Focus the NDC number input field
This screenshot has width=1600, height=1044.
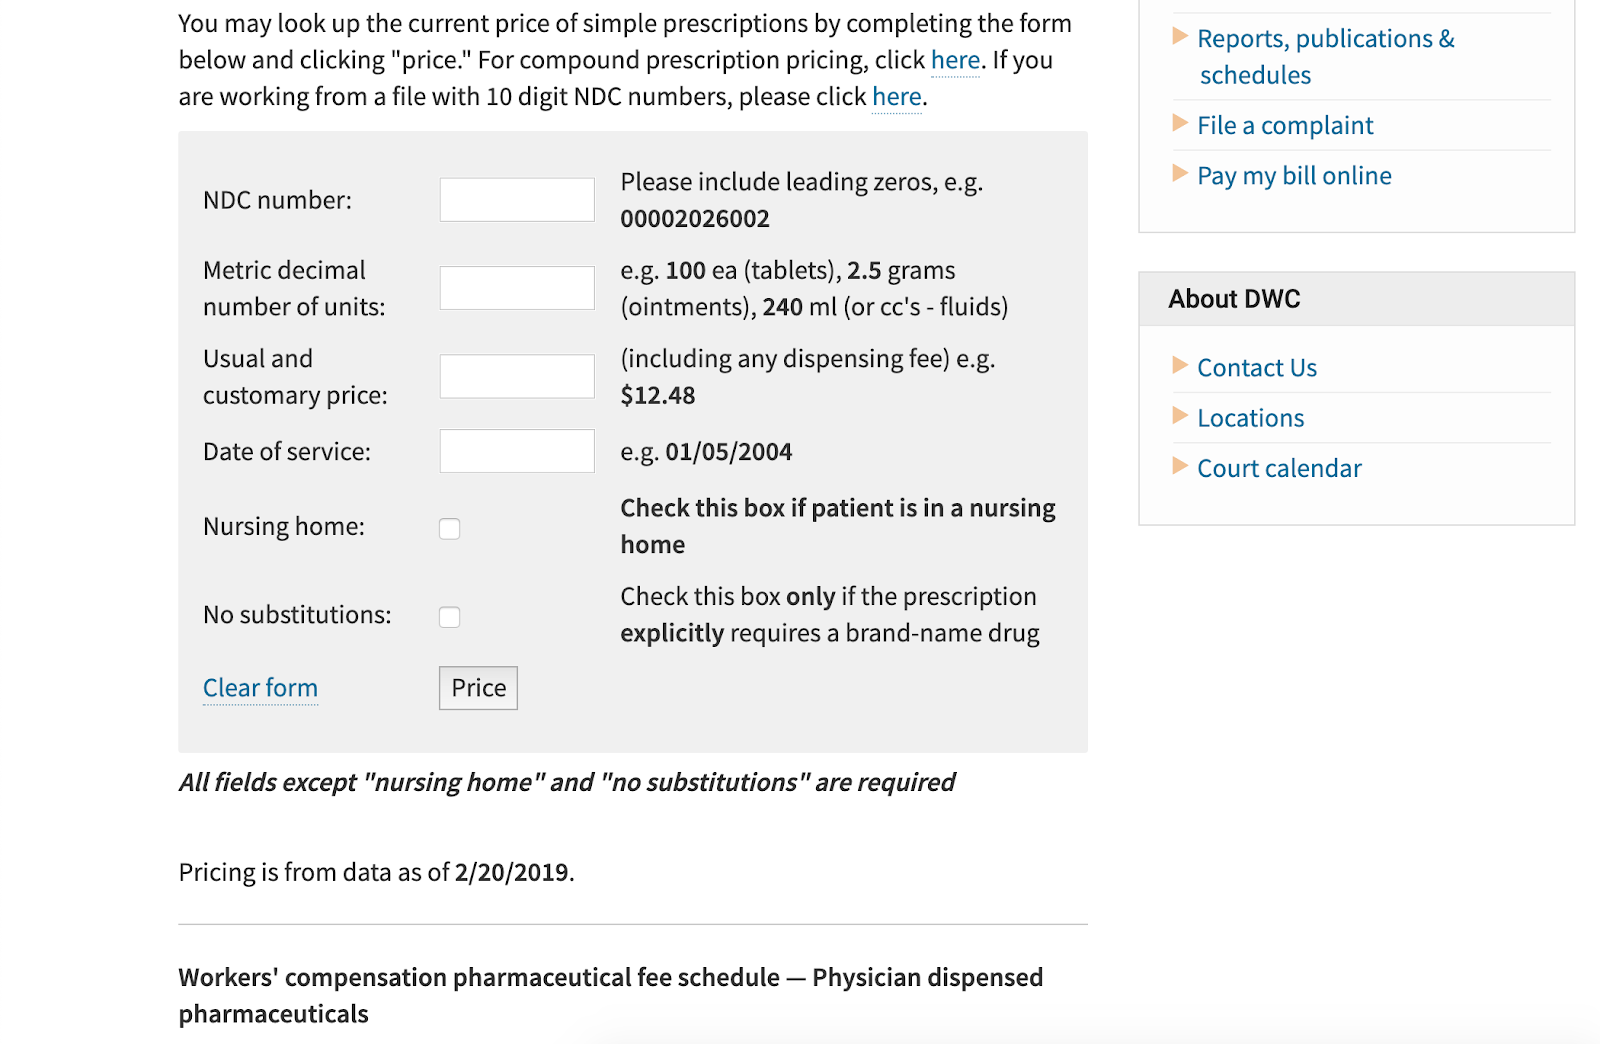tap(517, 200)
